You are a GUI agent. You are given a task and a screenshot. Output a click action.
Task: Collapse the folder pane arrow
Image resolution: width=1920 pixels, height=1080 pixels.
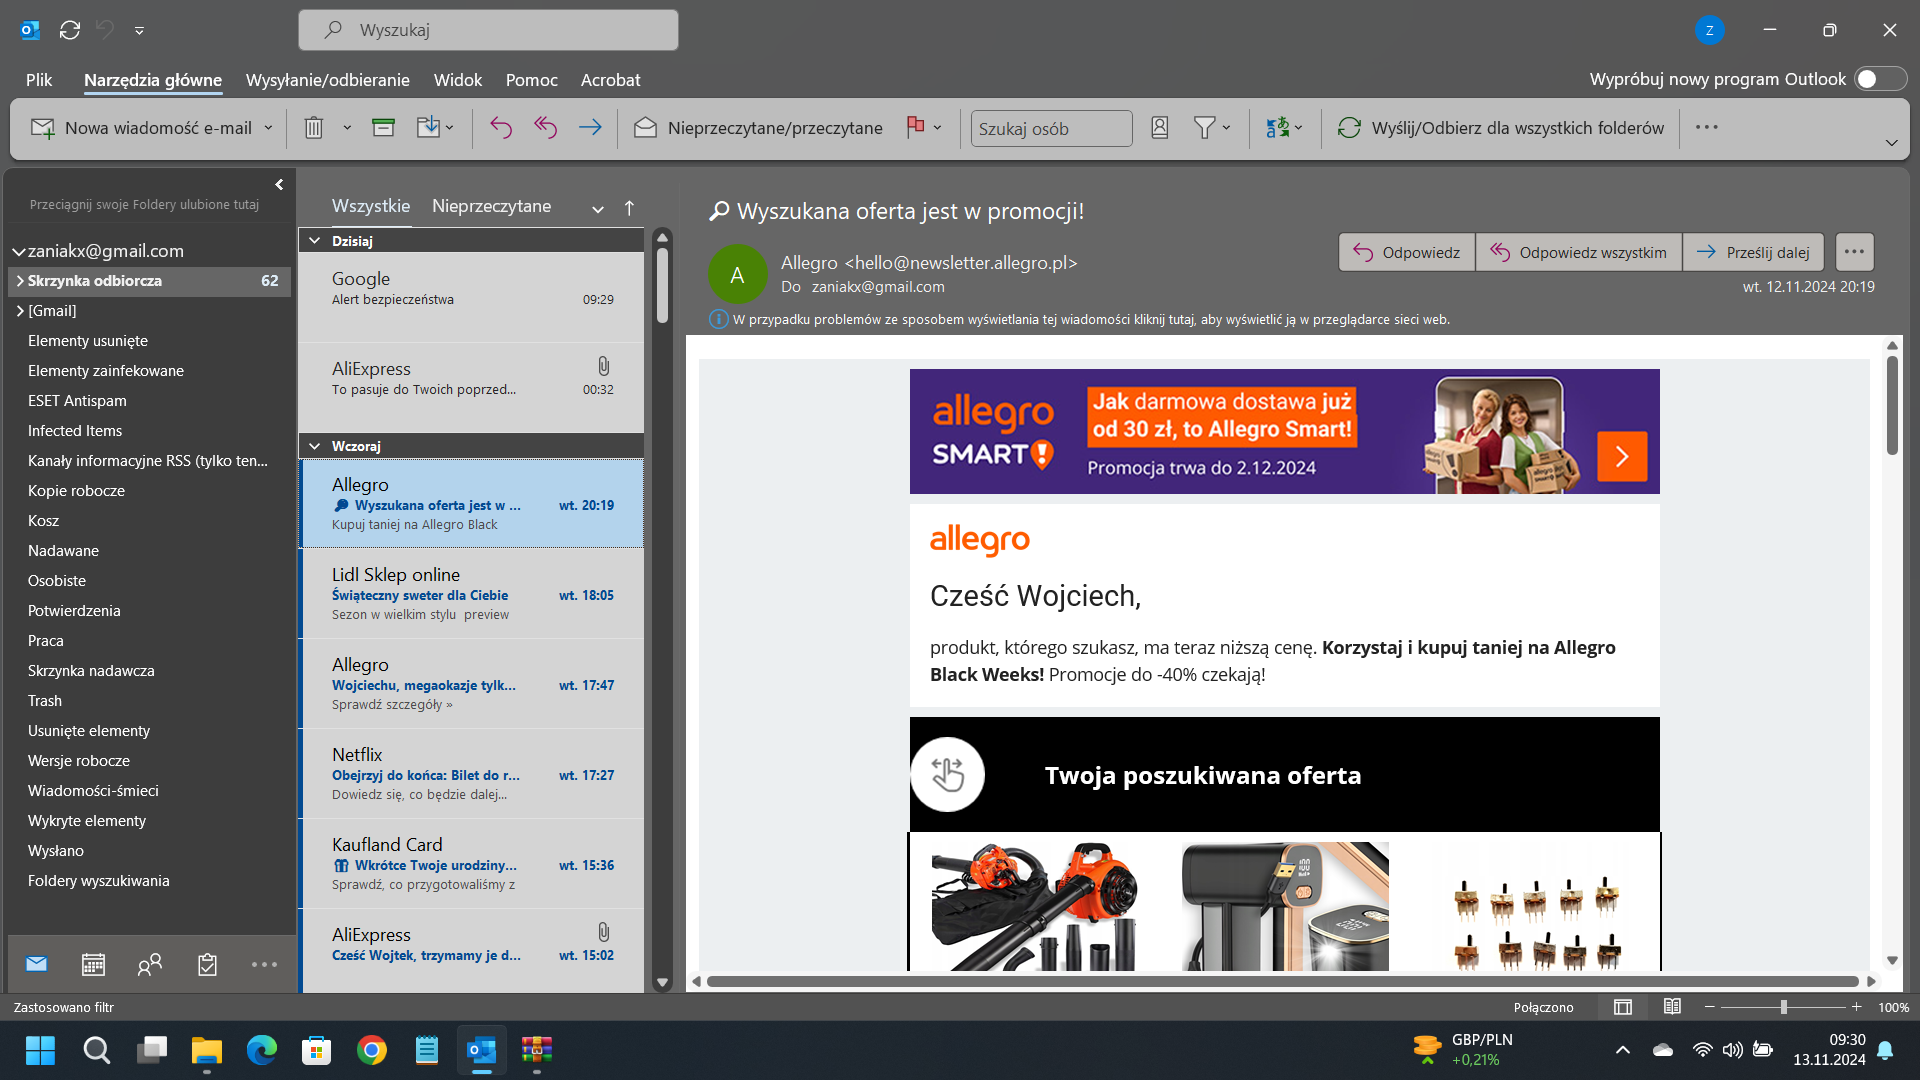coord(279,185)
